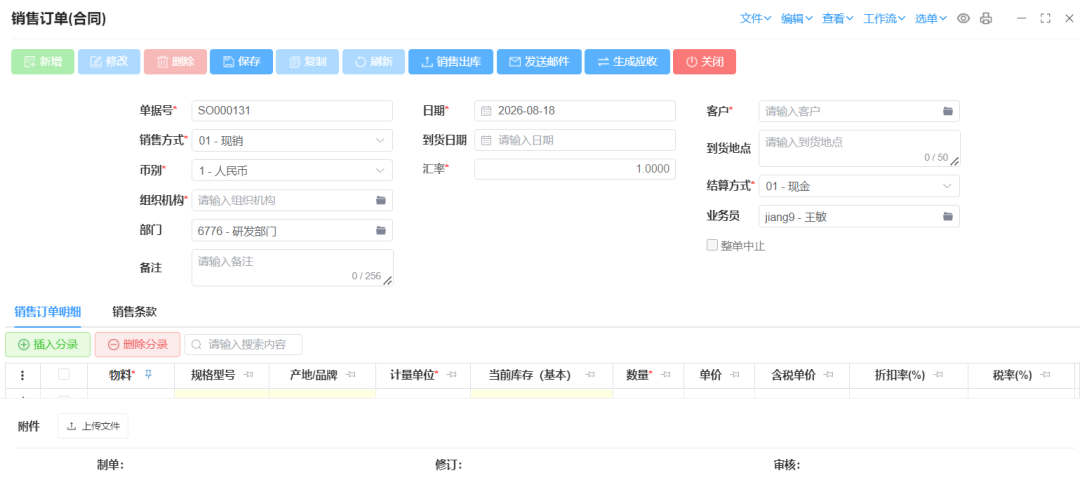The image size is (1080, 480).
Task: Pin the 含税单价 column
Action: (829, 375)
